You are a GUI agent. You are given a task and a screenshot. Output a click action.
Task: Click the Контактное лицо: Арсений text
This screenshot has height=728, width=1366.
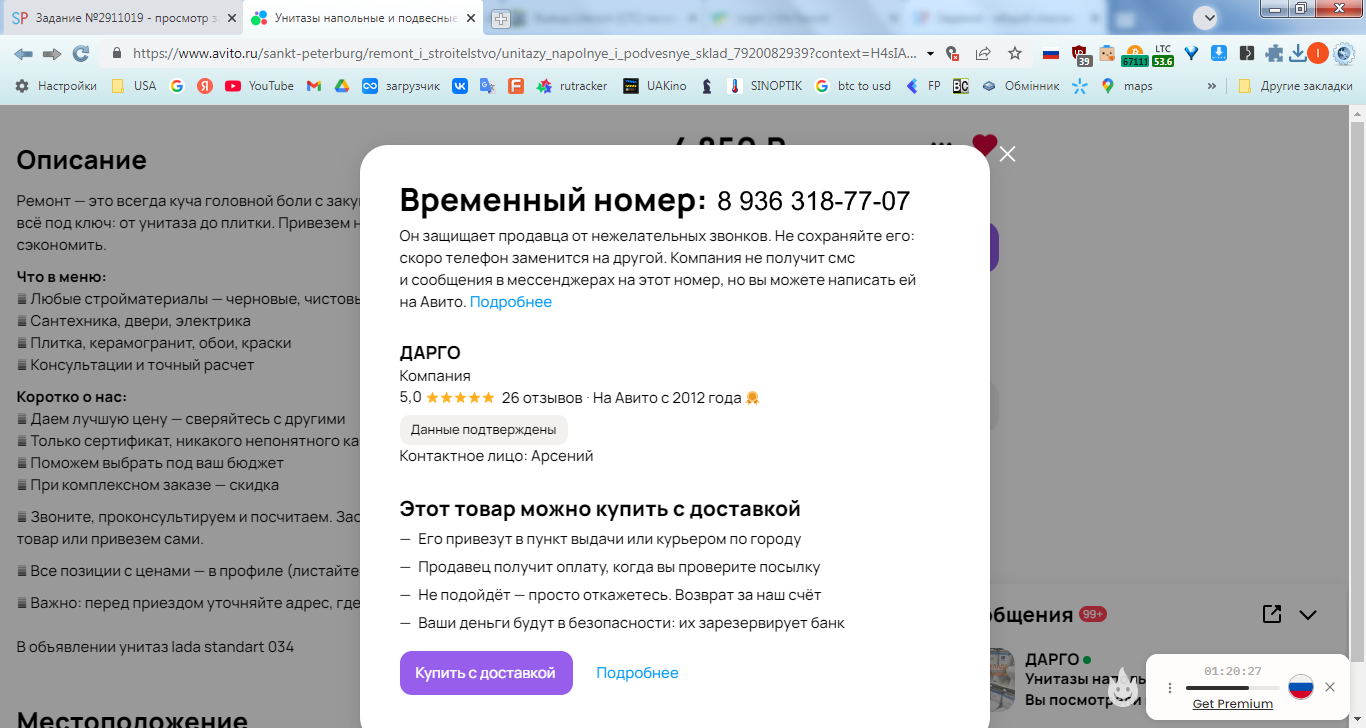[497, 456]
